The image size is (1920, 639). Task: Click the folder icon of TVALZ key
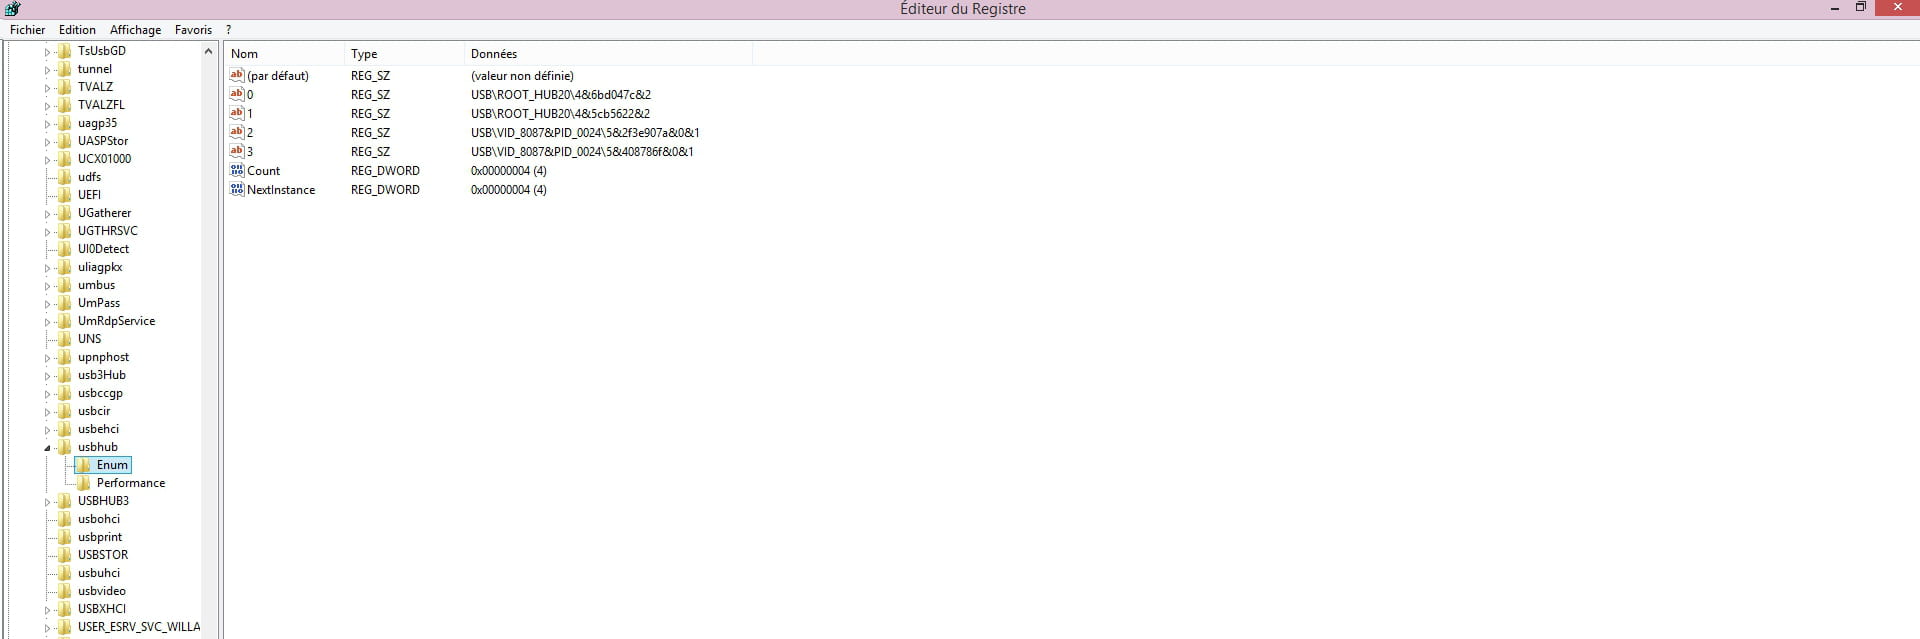pyautogui.click(x=64, y=87)
